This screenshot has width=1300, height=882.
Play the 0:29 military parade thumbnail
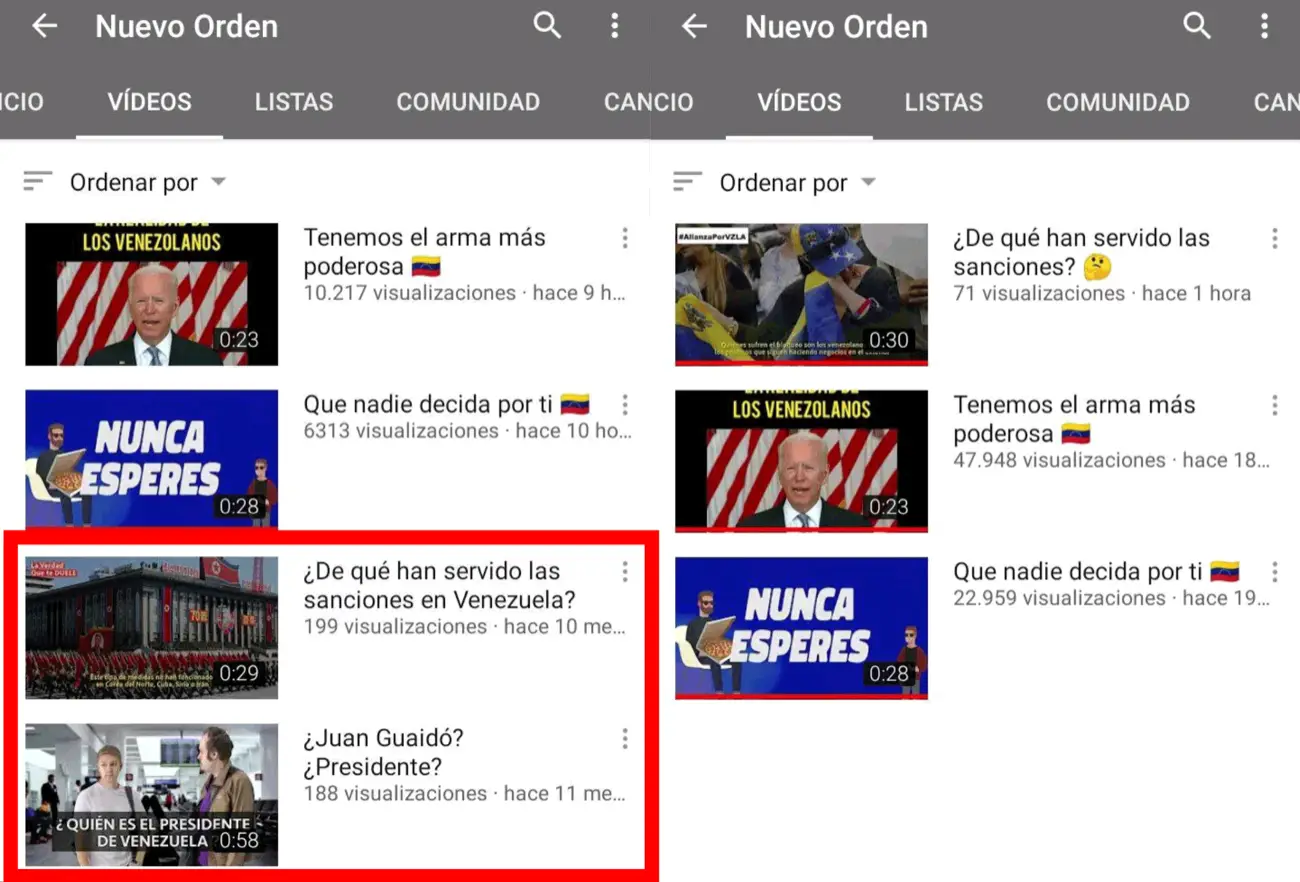(151, 627)
